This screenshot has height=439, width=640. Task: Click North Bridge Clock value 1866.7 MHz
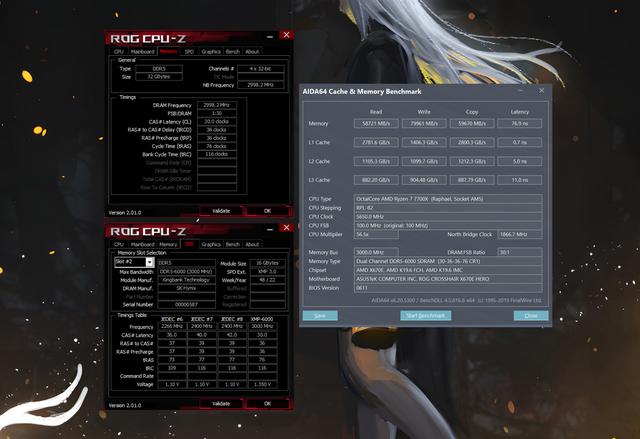pos(520,234)
